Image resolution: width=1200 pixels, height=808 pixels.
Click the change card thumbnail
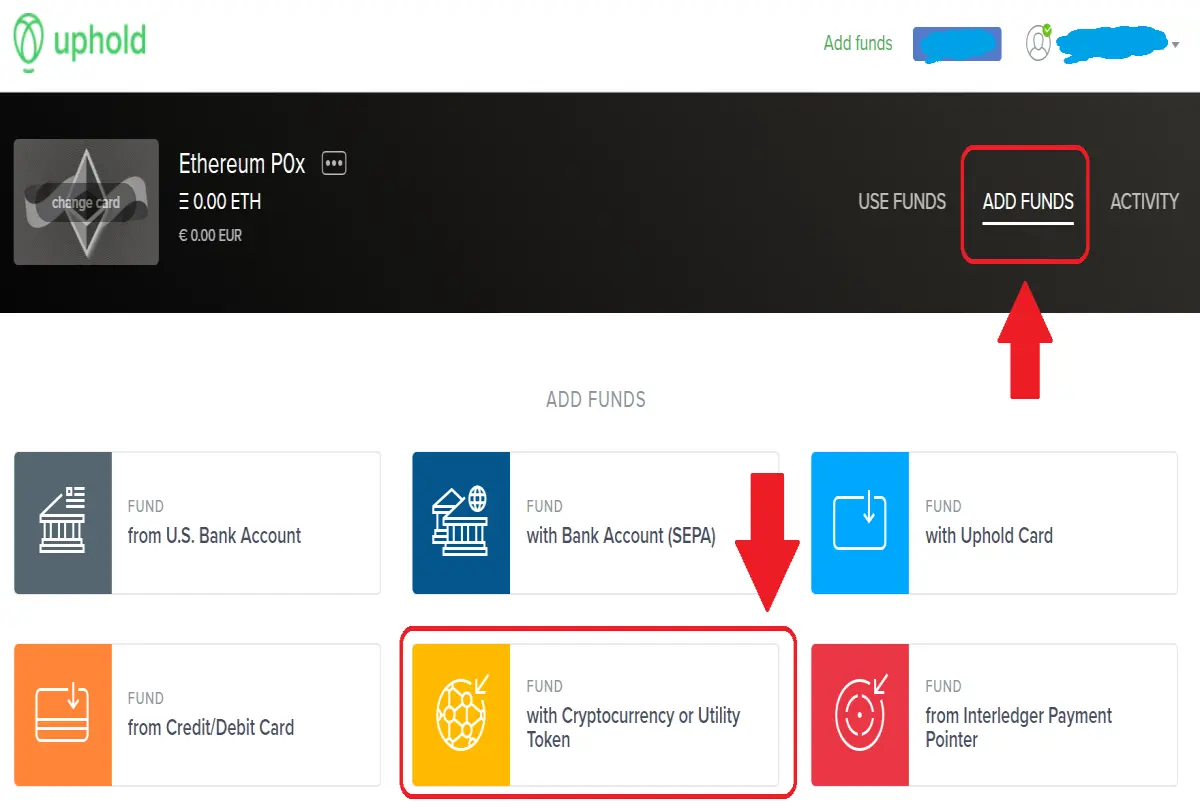86,202
